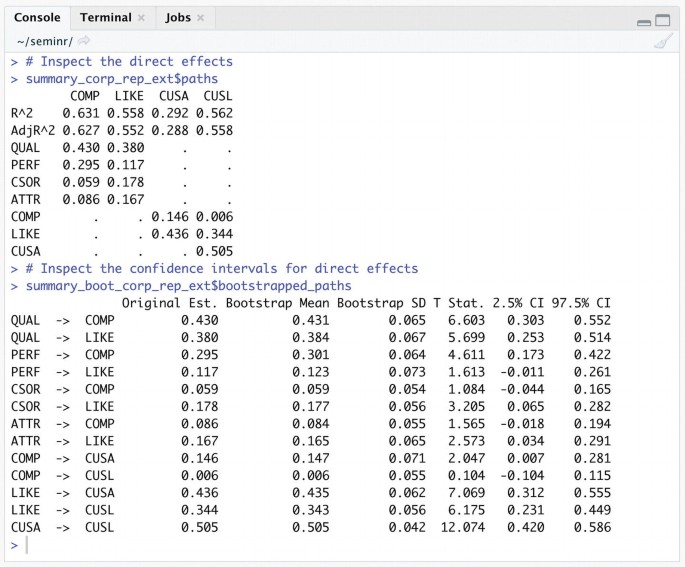Image resolution: width=685 pixels, height=567 pixels.
Task: Click the 'Bootstrap Mean' column header
Action: [277, 303]
